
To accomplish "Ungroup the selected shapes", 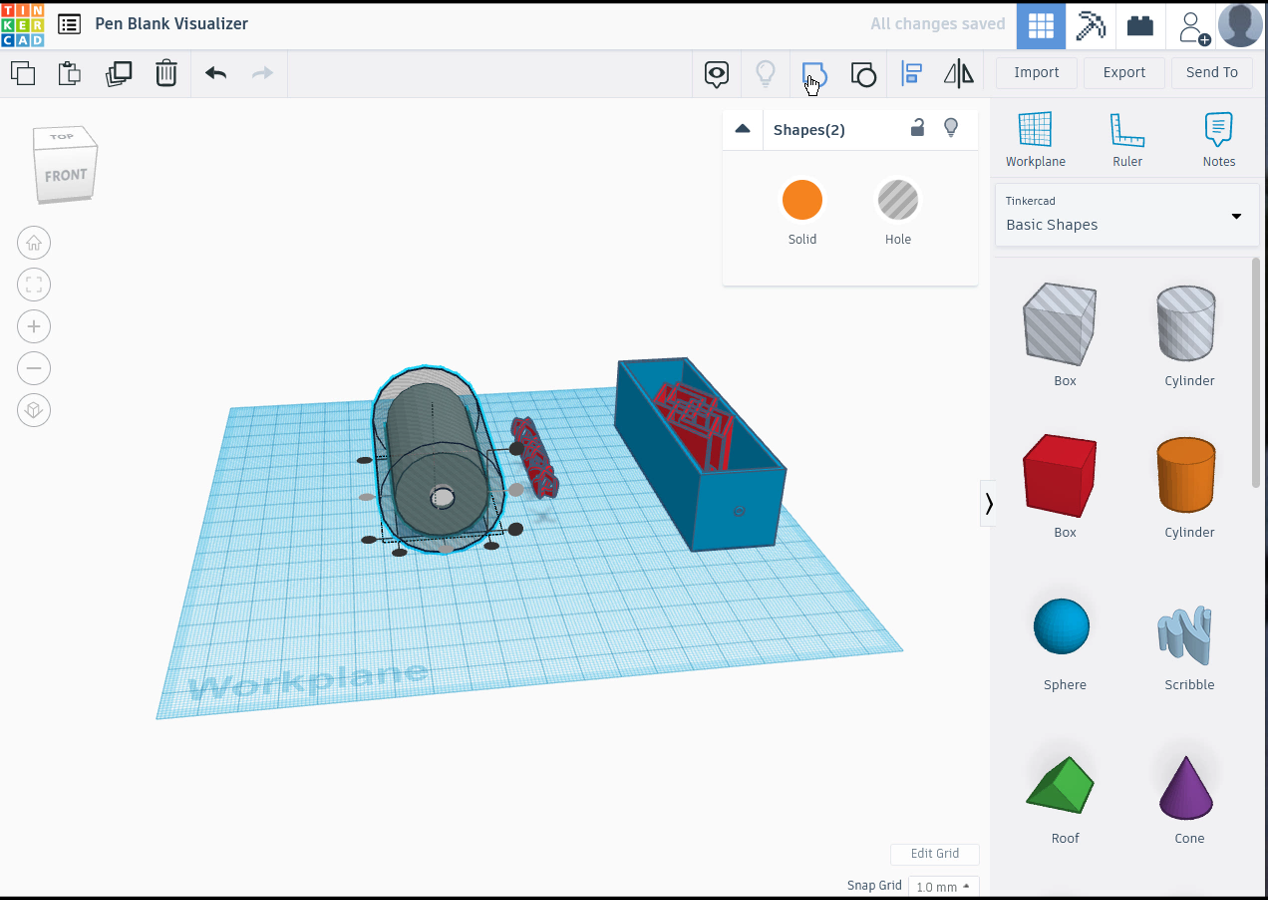I will (x=863, y=74).
